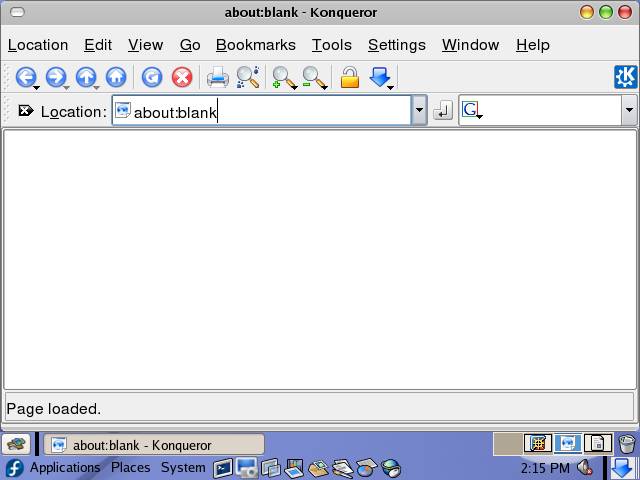This screenshot has height=480, width=640.
Task: Click the padlock Security icon
Action: tap(349, 78)
